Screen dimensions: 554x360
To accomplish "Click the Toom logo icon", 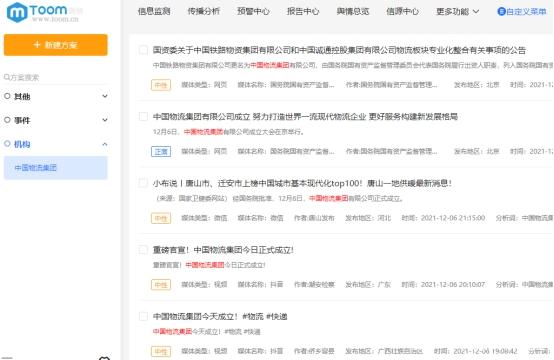I will click(17, 12).
